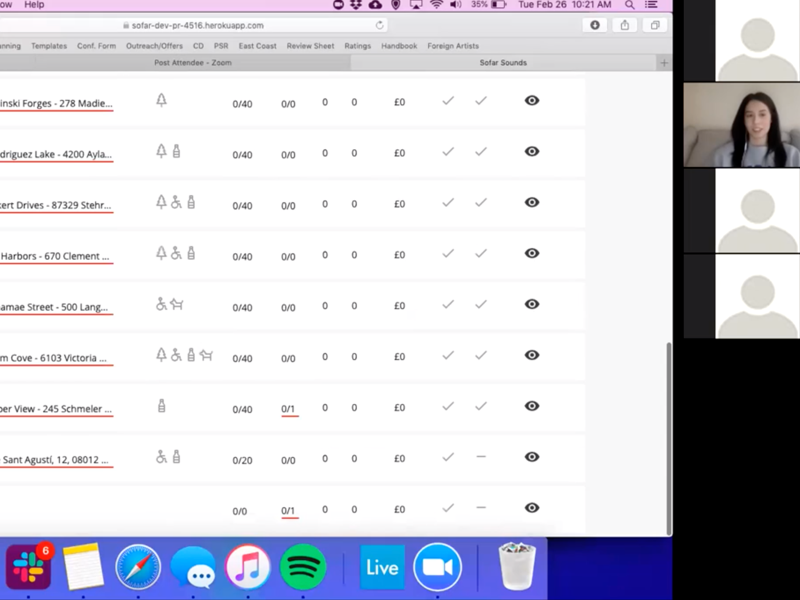Open Outreach/Offers bookmark
Image resolution: width=800 pixels, height=600 pixels.
(154, 46)
